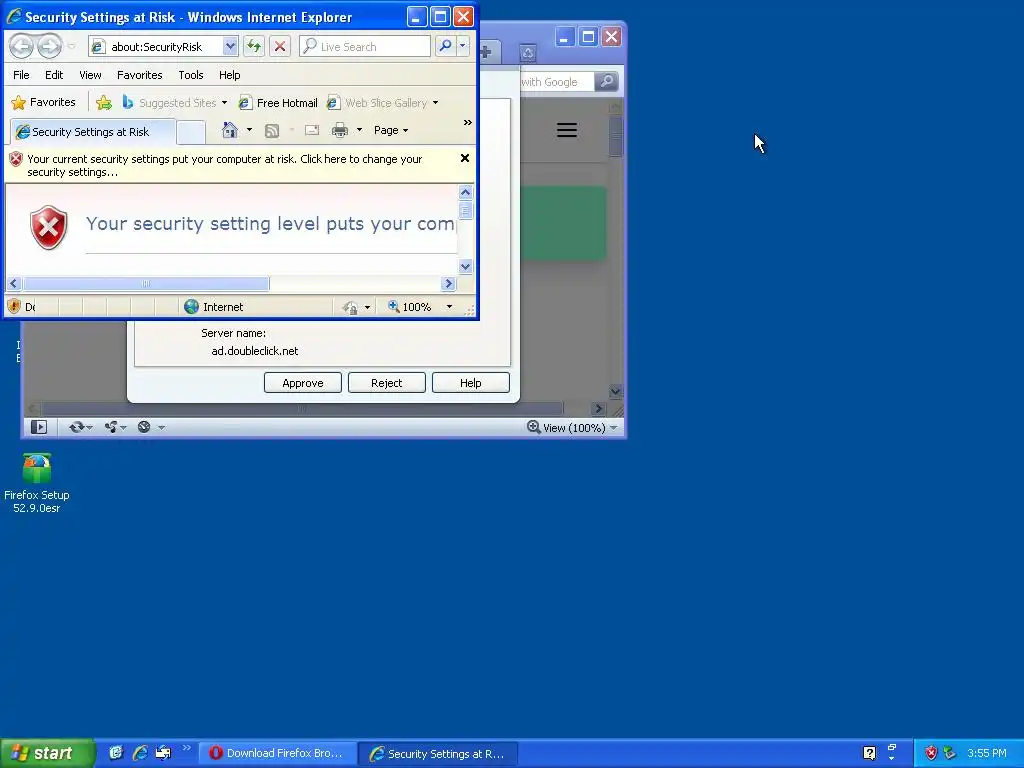The width and height of the screenshot is (1024, 768).
Task: Open the Edit menu
Action: pyautogui.click(x=54, y=75)
